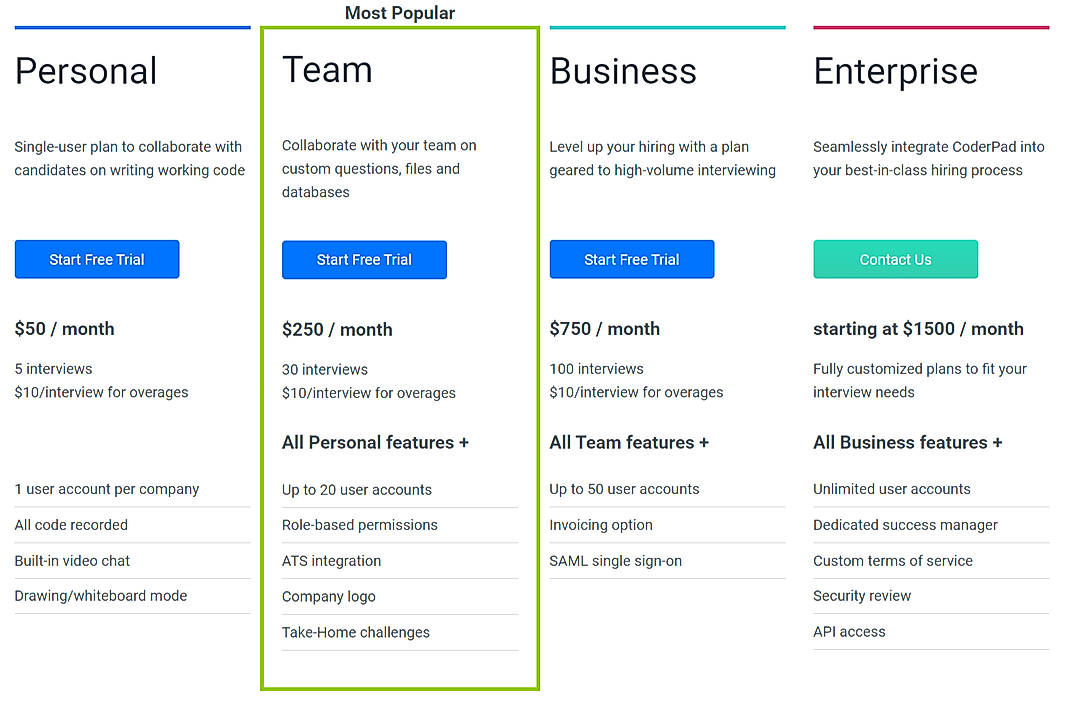Select the Take-Home challenges feature row
This screenshot has height=702, width=1070.
[x=355, y=632]
